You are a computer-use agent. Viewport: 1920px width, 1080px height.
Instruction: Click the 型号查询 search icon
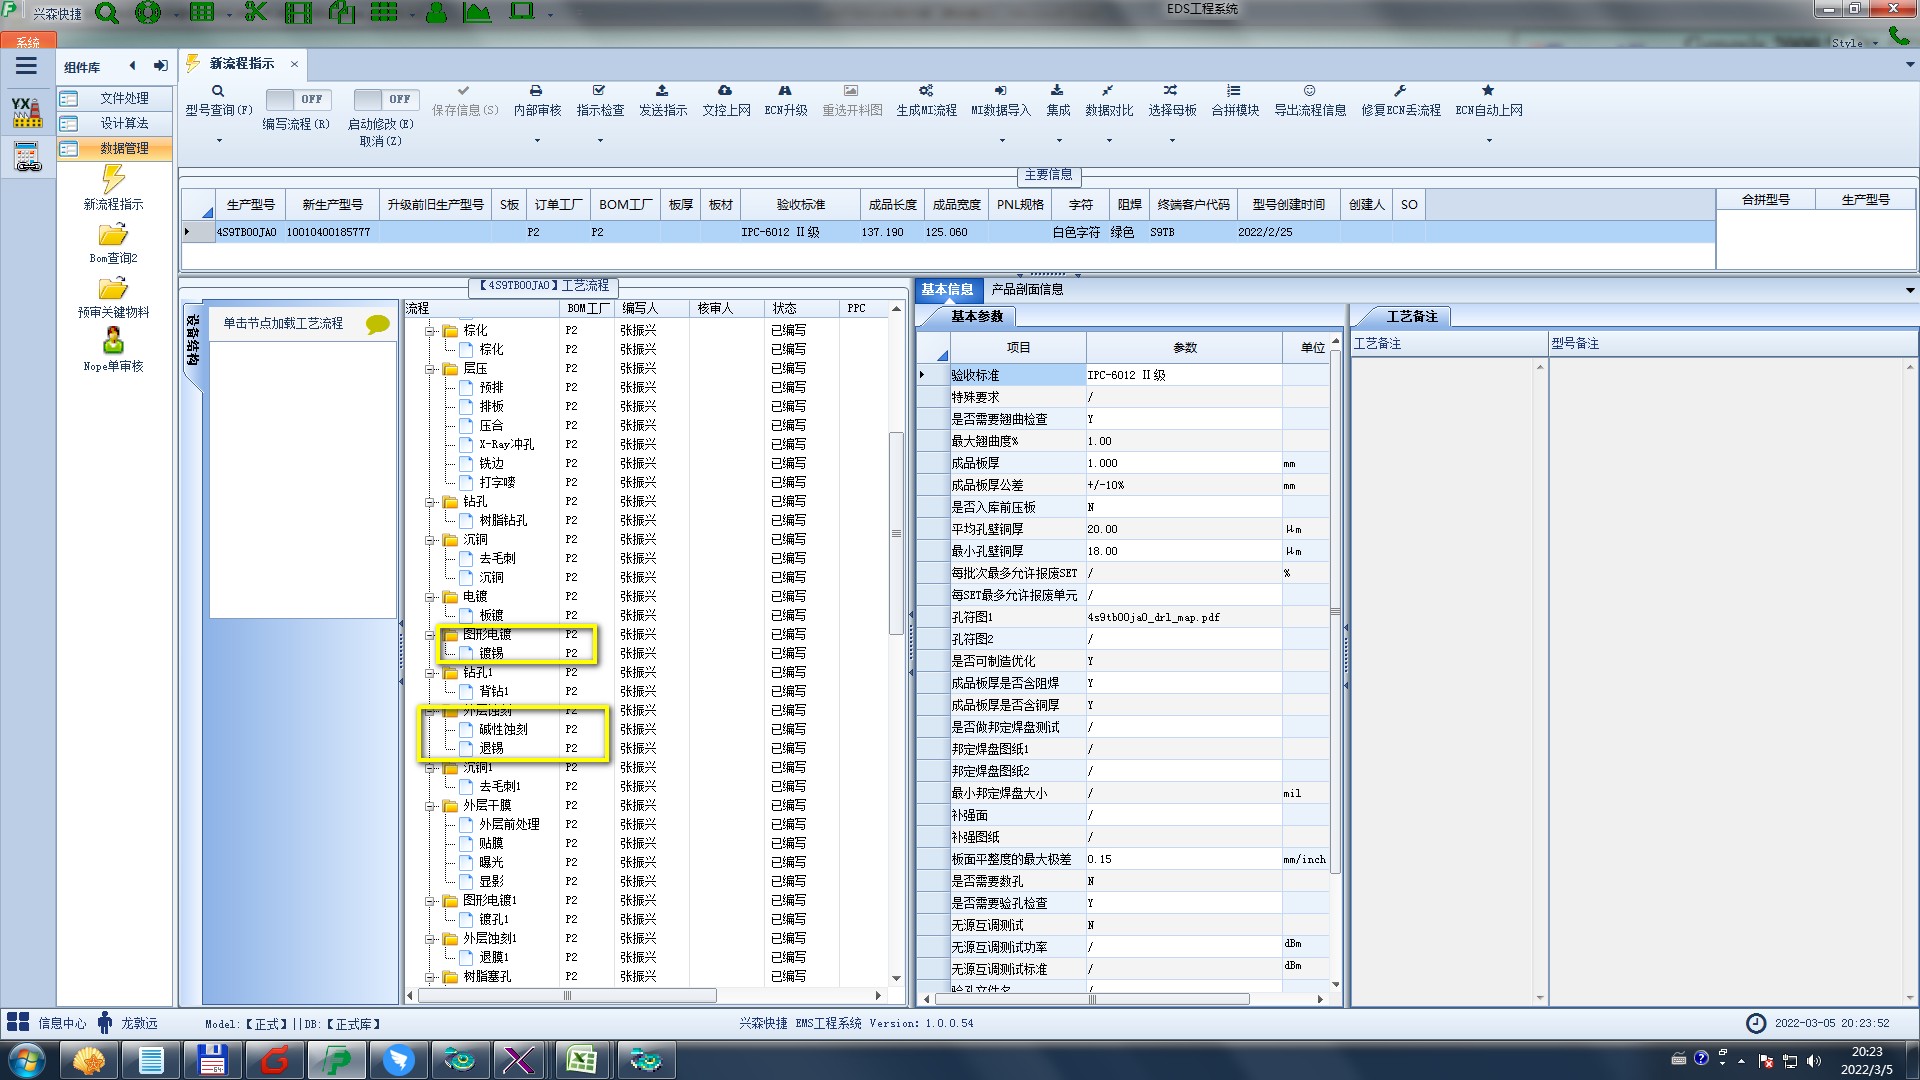[x=218, y=91]
